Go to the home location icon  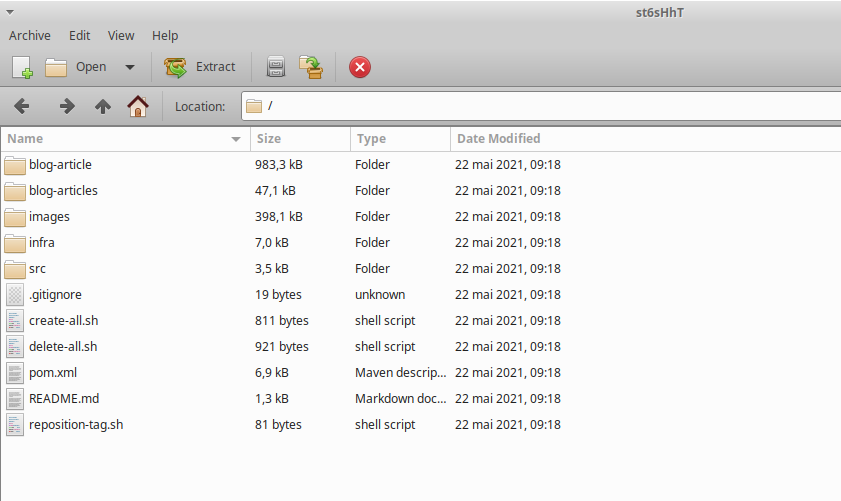(x=137, y=106)
